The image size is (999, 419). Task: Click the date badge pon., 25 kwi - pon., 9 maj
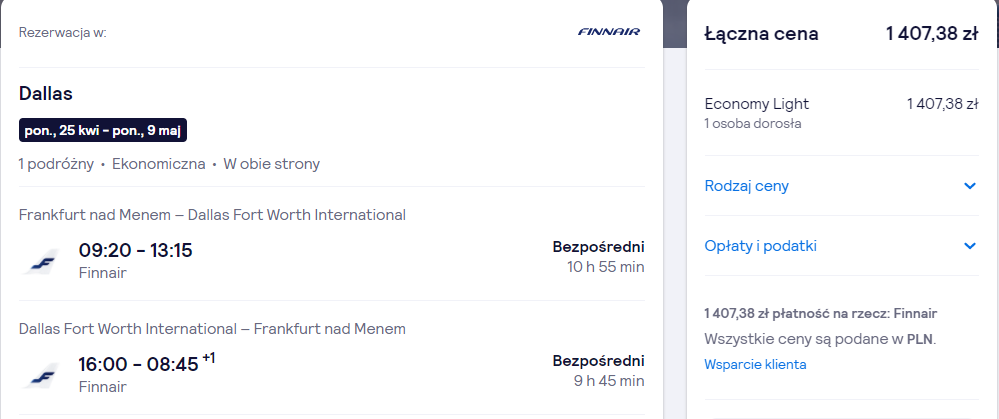tap(103, 130)
